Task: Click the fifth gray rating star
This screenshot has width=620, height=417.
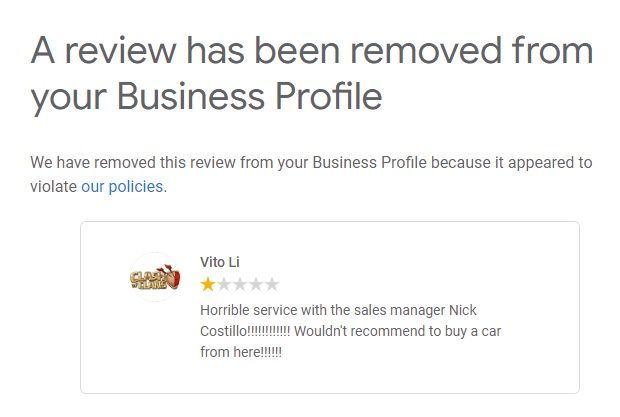Action: coord(272,284)
